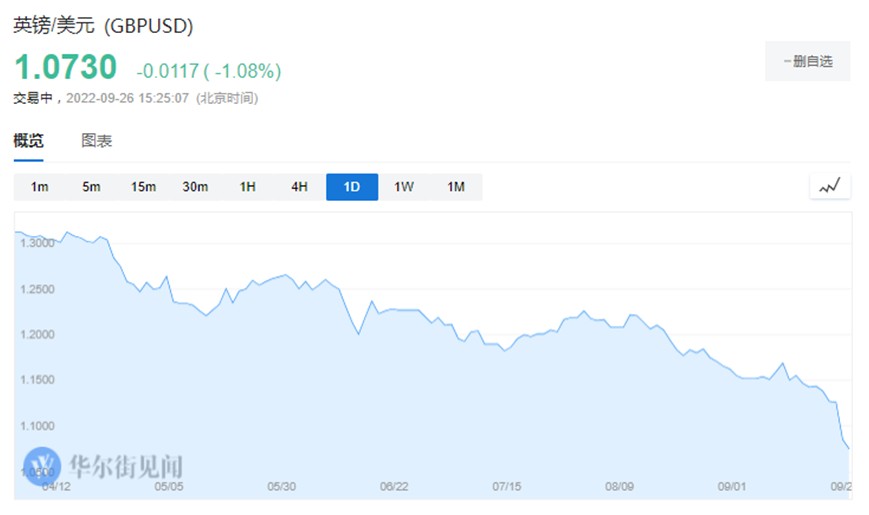Viewport: 869px width, 515px height.
Task: Click the 06/22 date on the axis
Action: coord(395,487)
